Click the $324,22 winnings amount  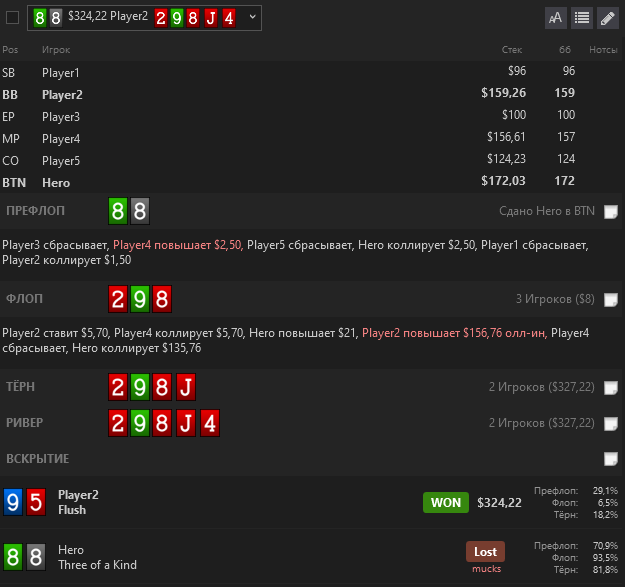point(499,503)
